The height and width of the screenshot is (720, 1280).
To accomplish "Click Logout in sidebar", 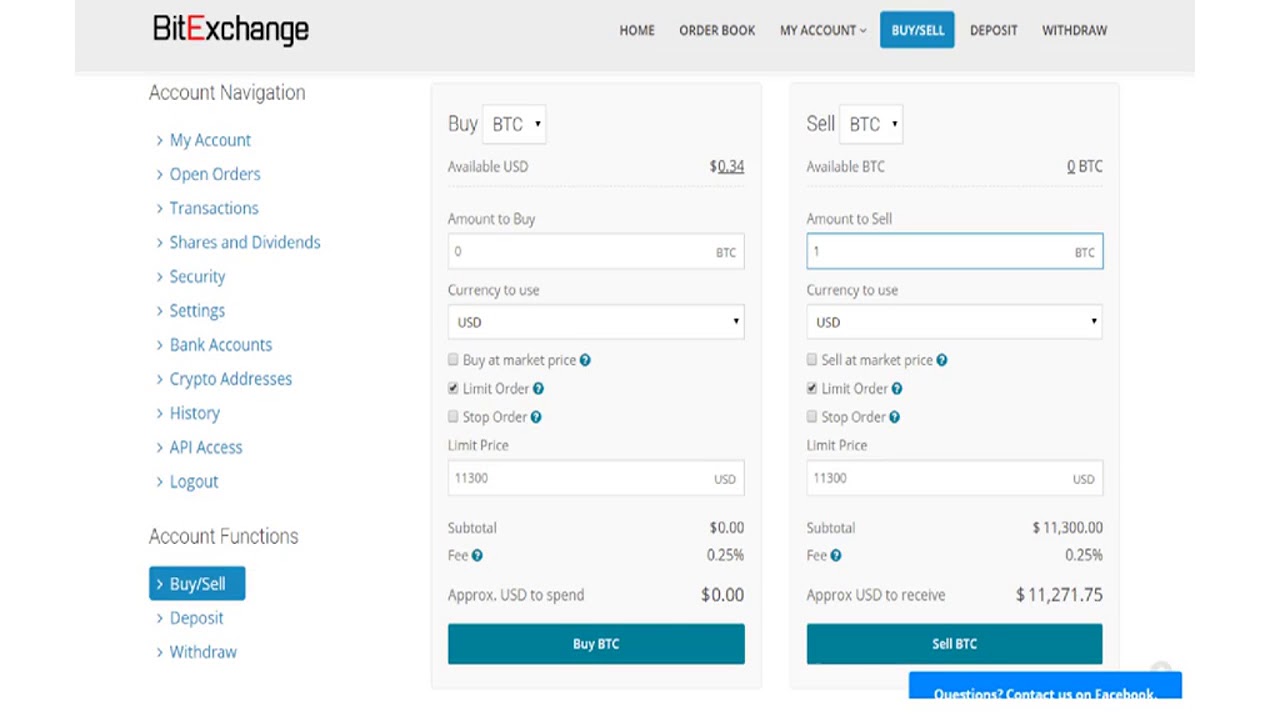I will [193, 481].
